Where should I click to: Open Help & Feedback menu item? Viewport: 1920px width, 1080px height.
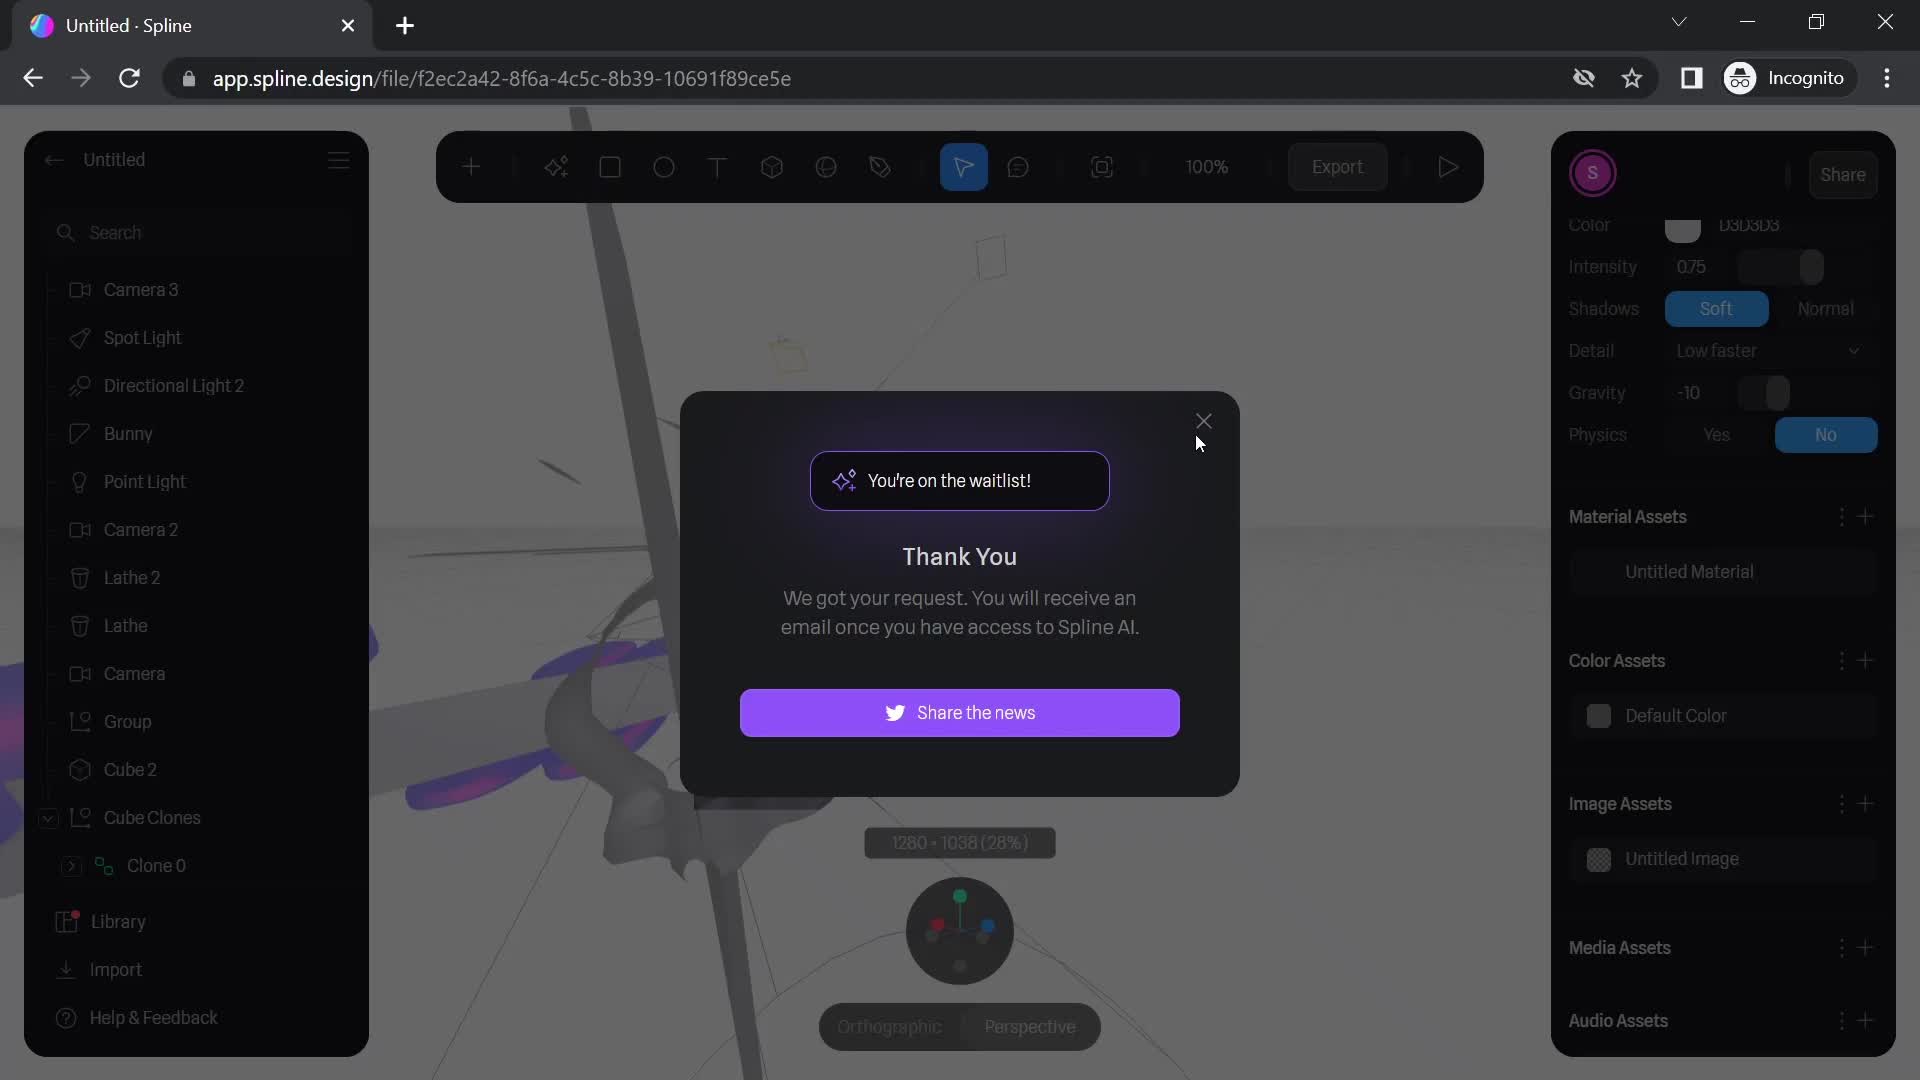[154, 1018]
